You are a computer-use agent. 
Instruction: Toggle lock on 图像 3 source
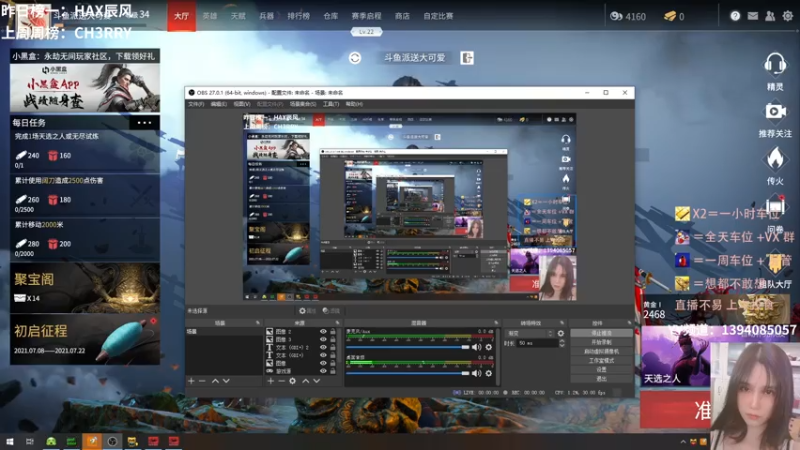click(x=333, y=339)
